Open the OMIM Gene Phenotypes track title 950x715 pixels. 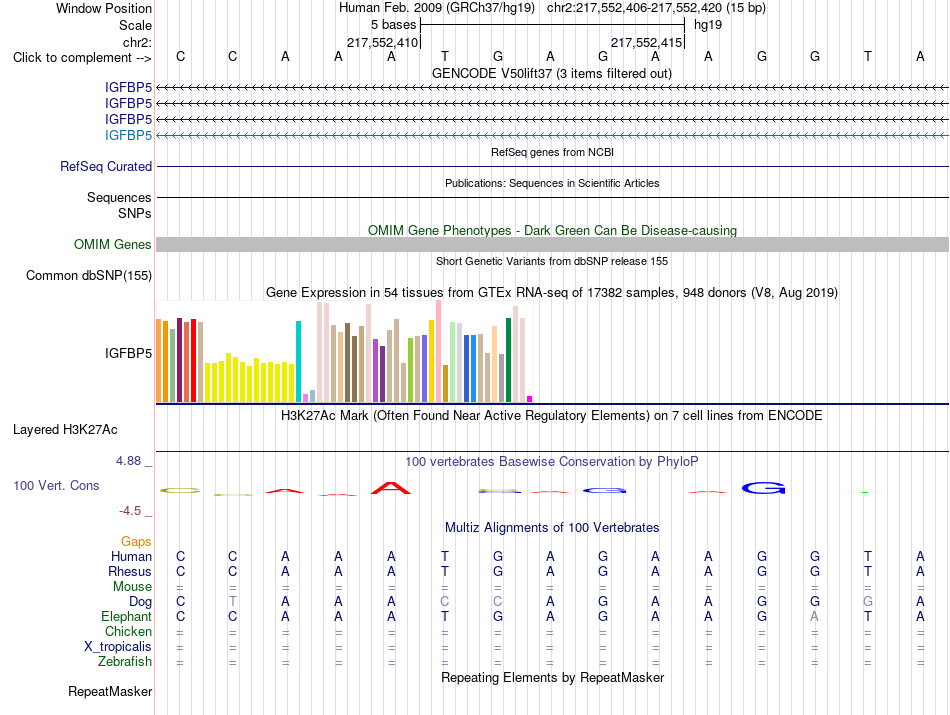click(x=552, y=230)
